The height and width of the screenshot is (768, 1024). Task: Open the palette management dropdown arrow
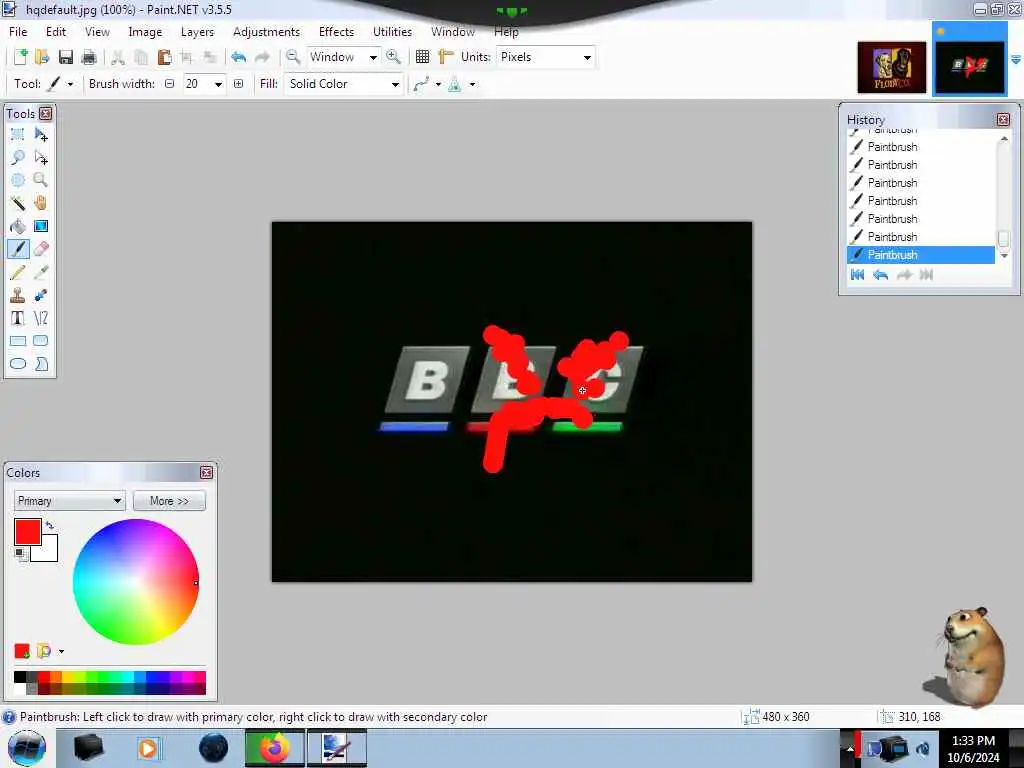click(61, 651)
